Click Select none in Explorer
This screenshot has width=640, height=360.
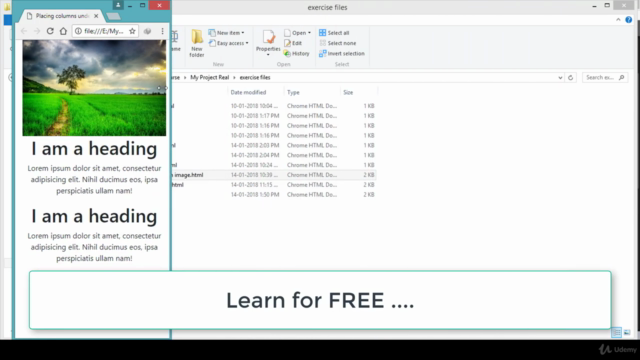[338, 43]
